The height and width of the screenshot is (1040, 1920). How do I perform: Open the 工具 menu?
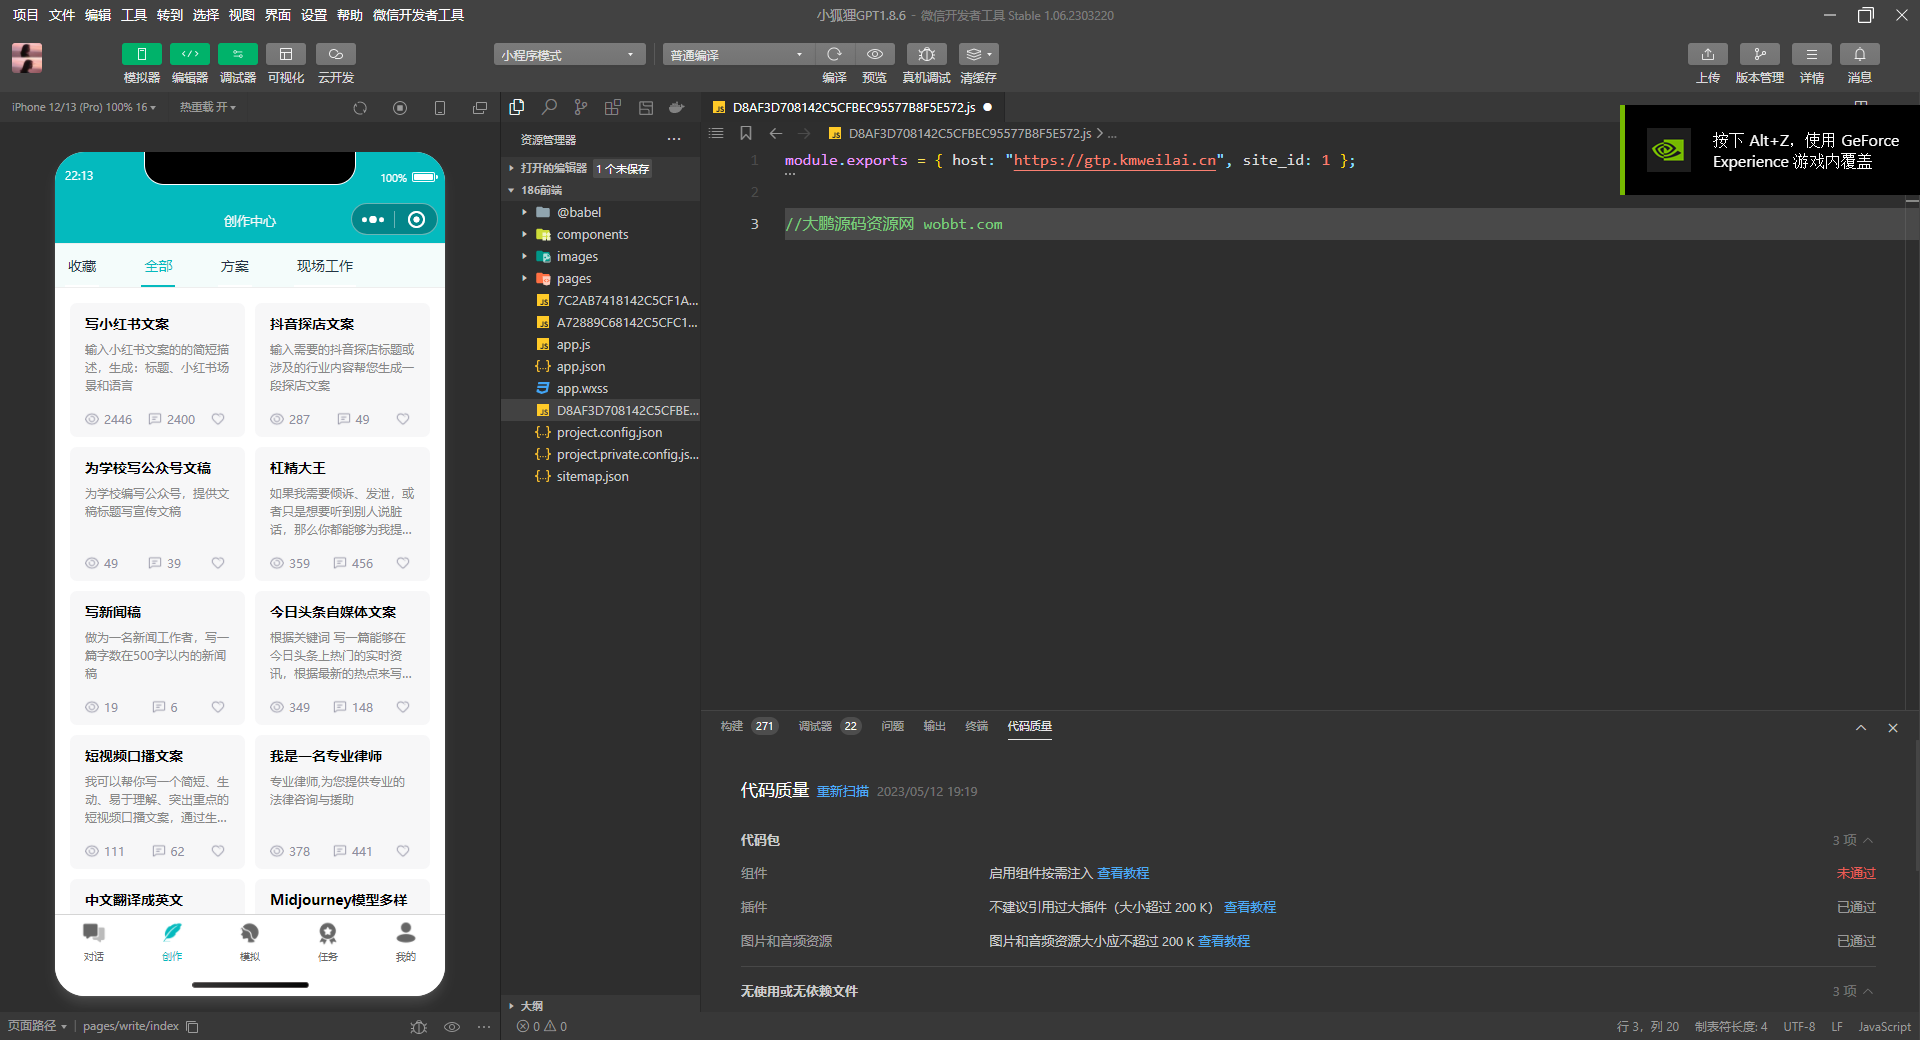(134, 15)
